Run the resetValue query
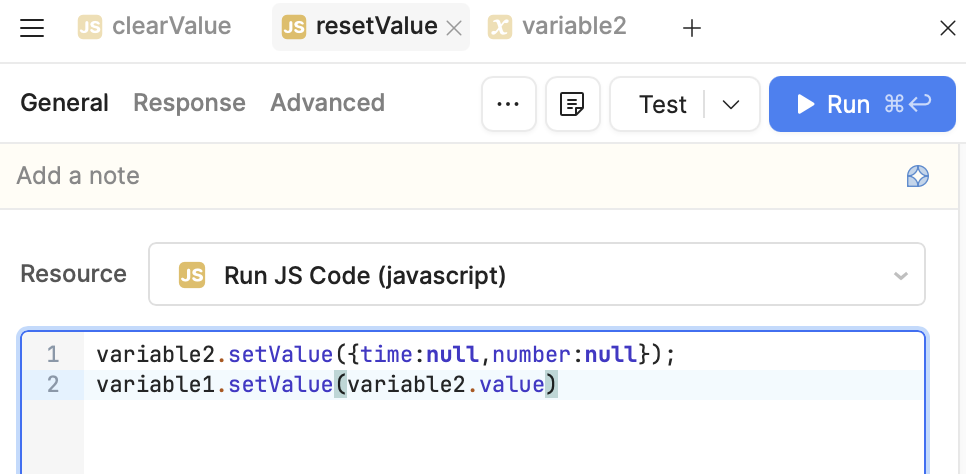This screenshot has height=474, width=966. [862, 104]
